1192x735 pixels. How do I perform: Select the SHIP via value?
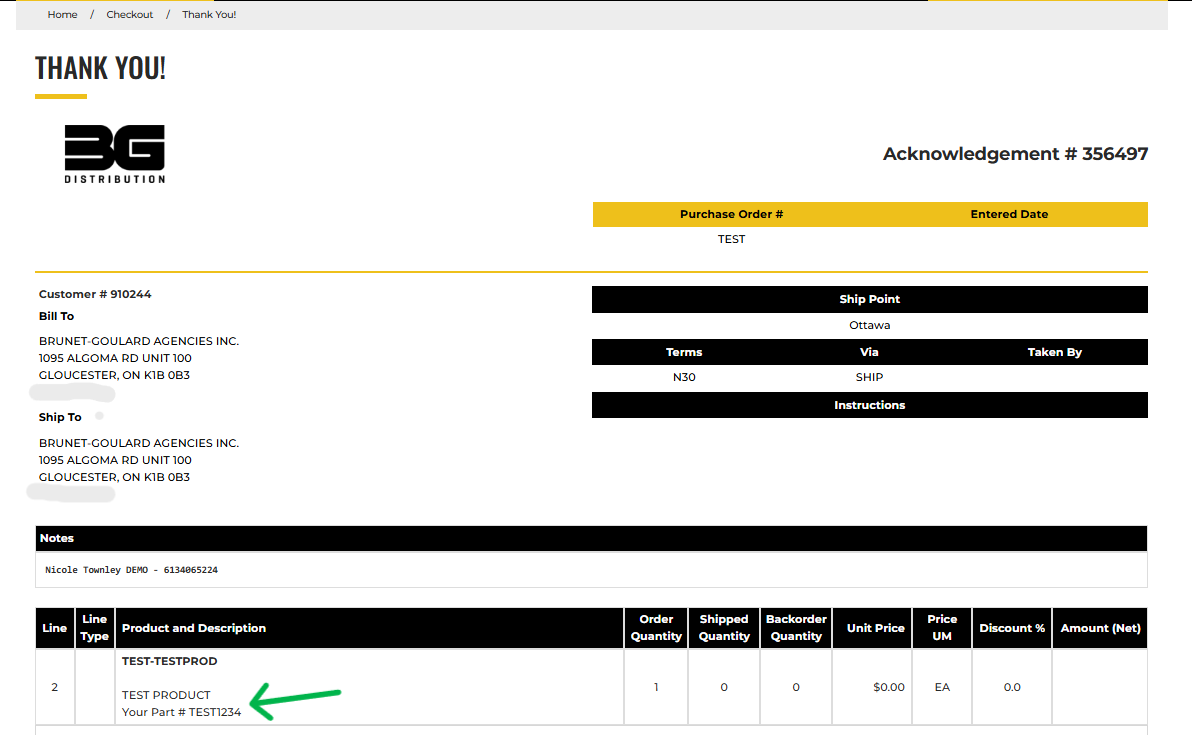869,377
